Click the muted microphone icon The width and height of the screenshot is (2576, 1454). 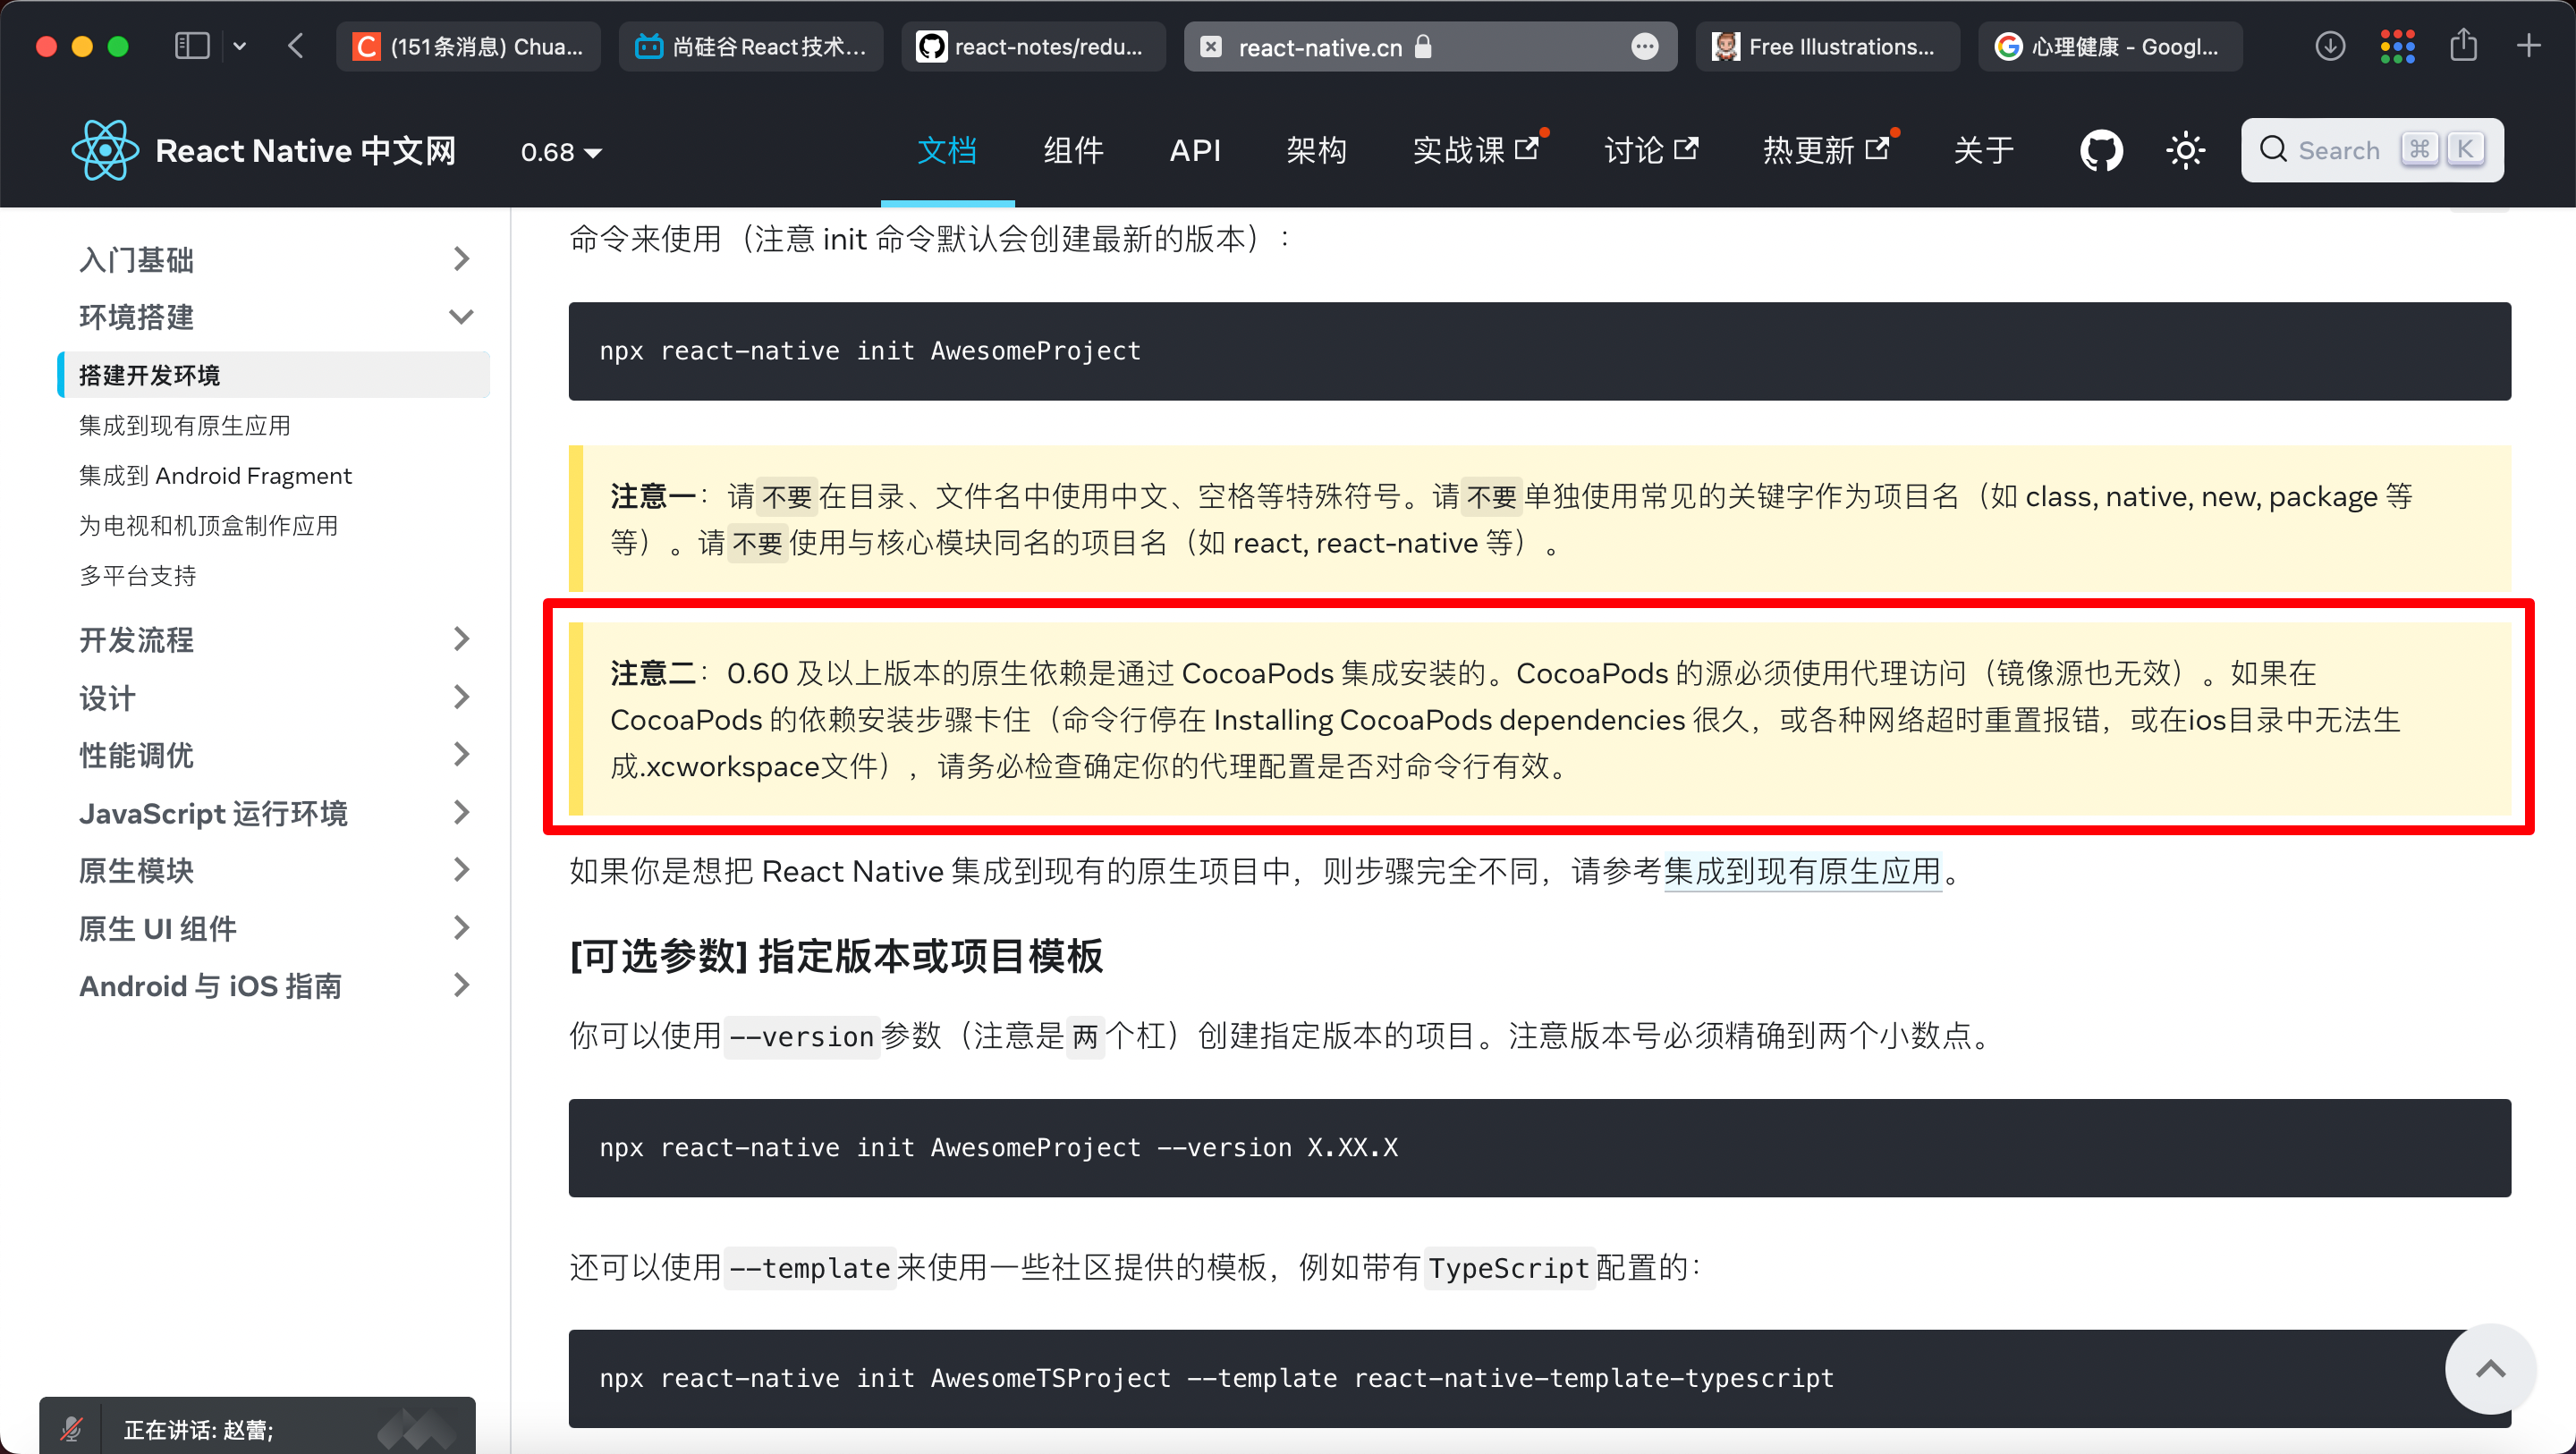(71, 1429)
